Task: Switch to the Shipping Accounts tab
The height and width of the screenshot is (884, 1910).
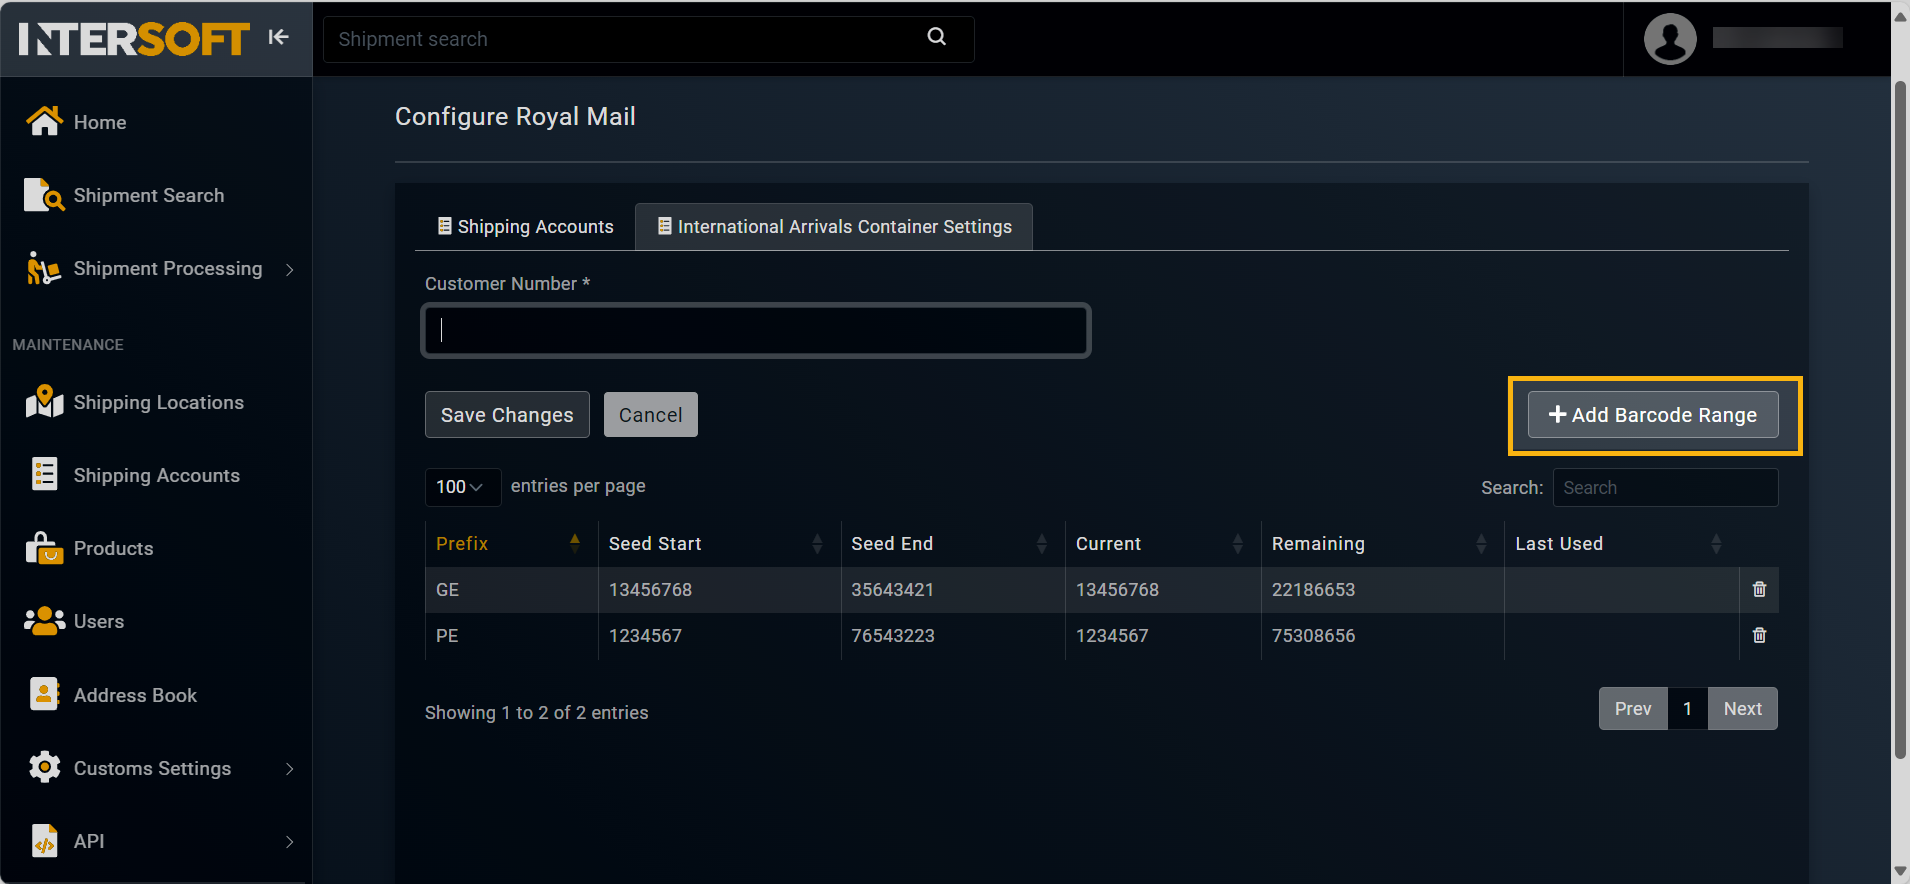Action: 525,227
